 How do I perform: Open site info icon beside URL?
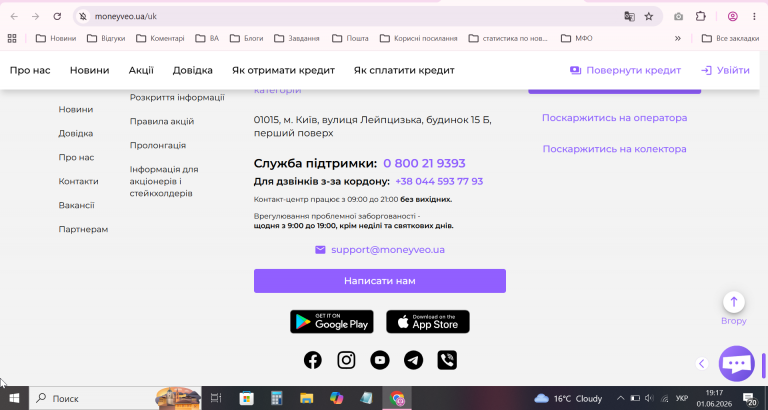pos(83,16)
